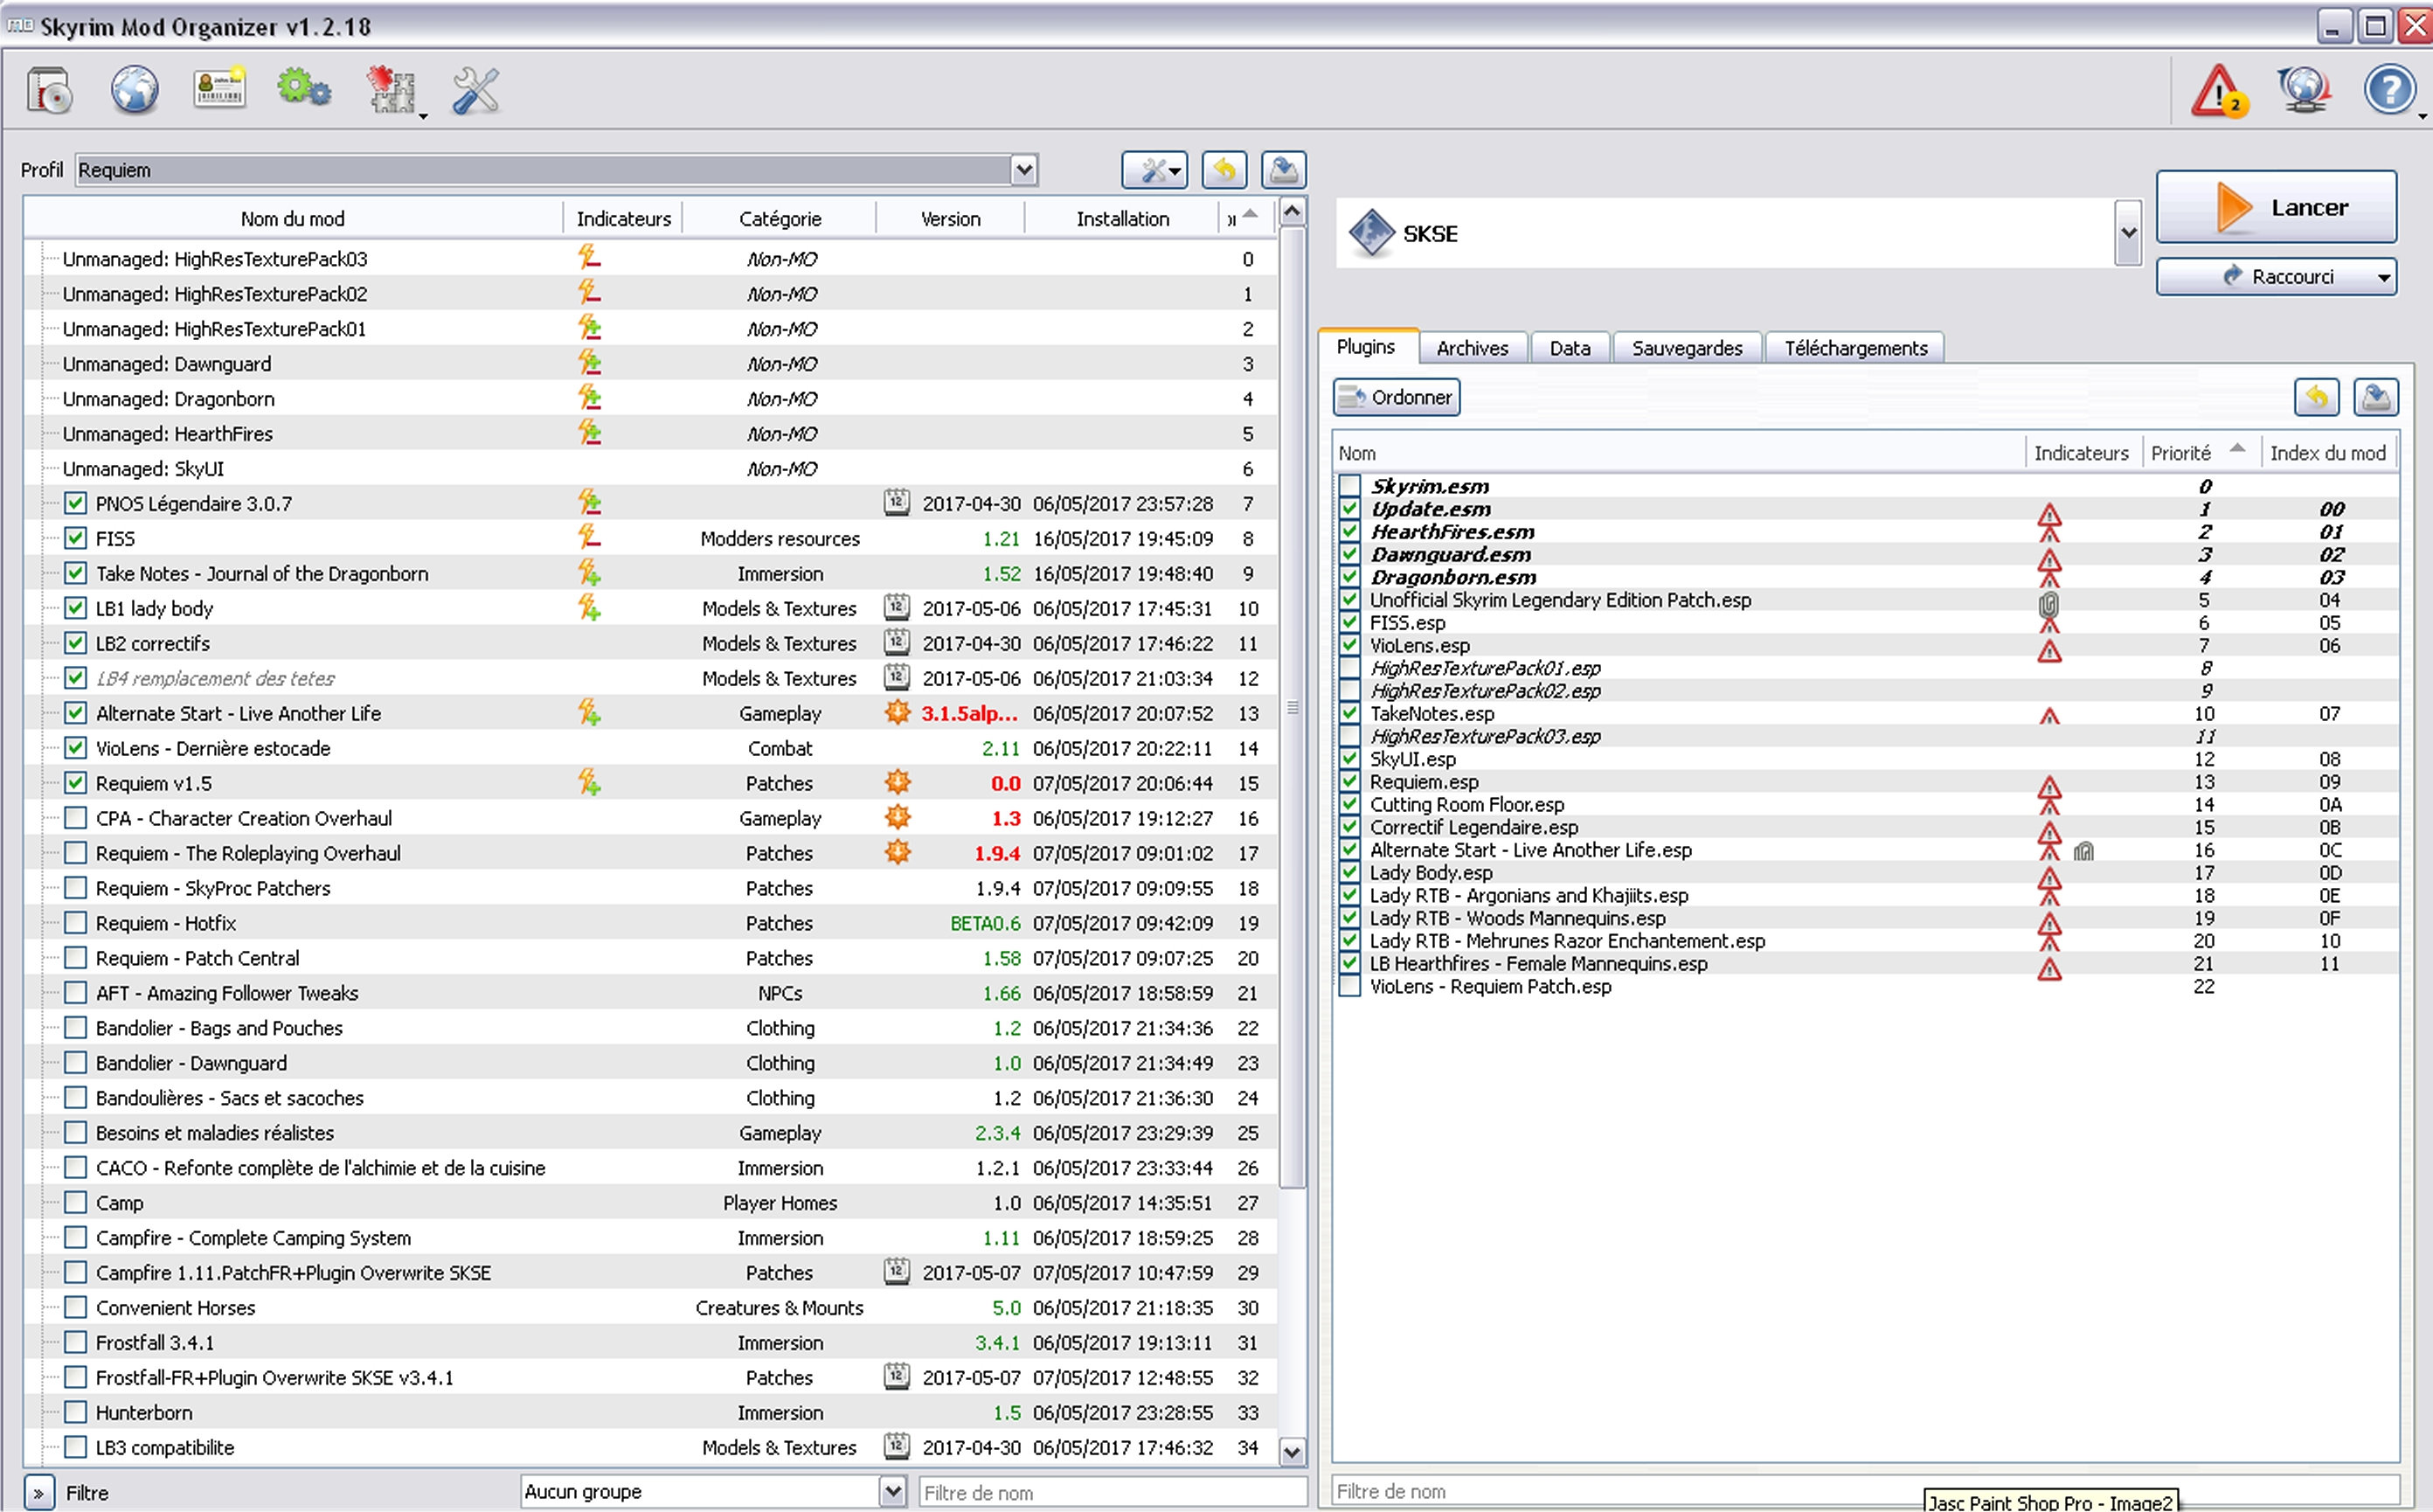Click the Tools puzzle-piece icon
2433x1512 pixels.
click(391, 90)
